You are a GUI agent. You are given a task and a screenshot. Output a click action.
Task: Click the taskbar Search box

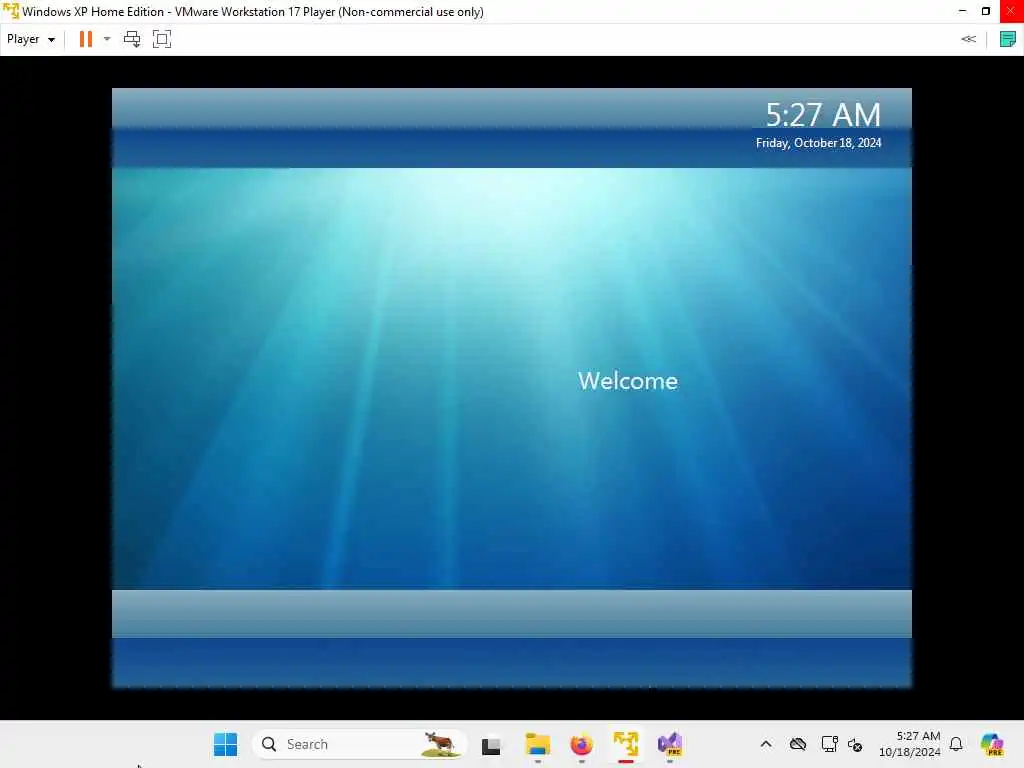[360, 744]
